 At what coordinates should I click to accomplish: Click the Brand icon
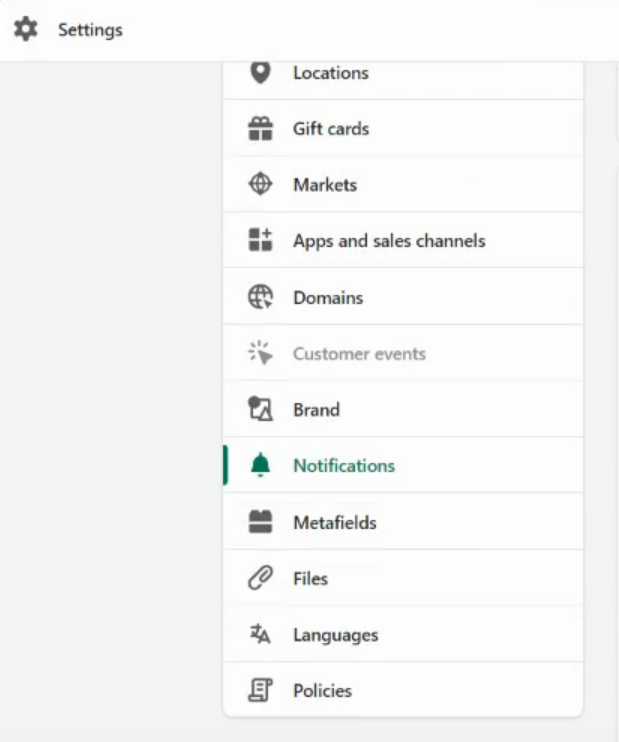click(260, 410)
